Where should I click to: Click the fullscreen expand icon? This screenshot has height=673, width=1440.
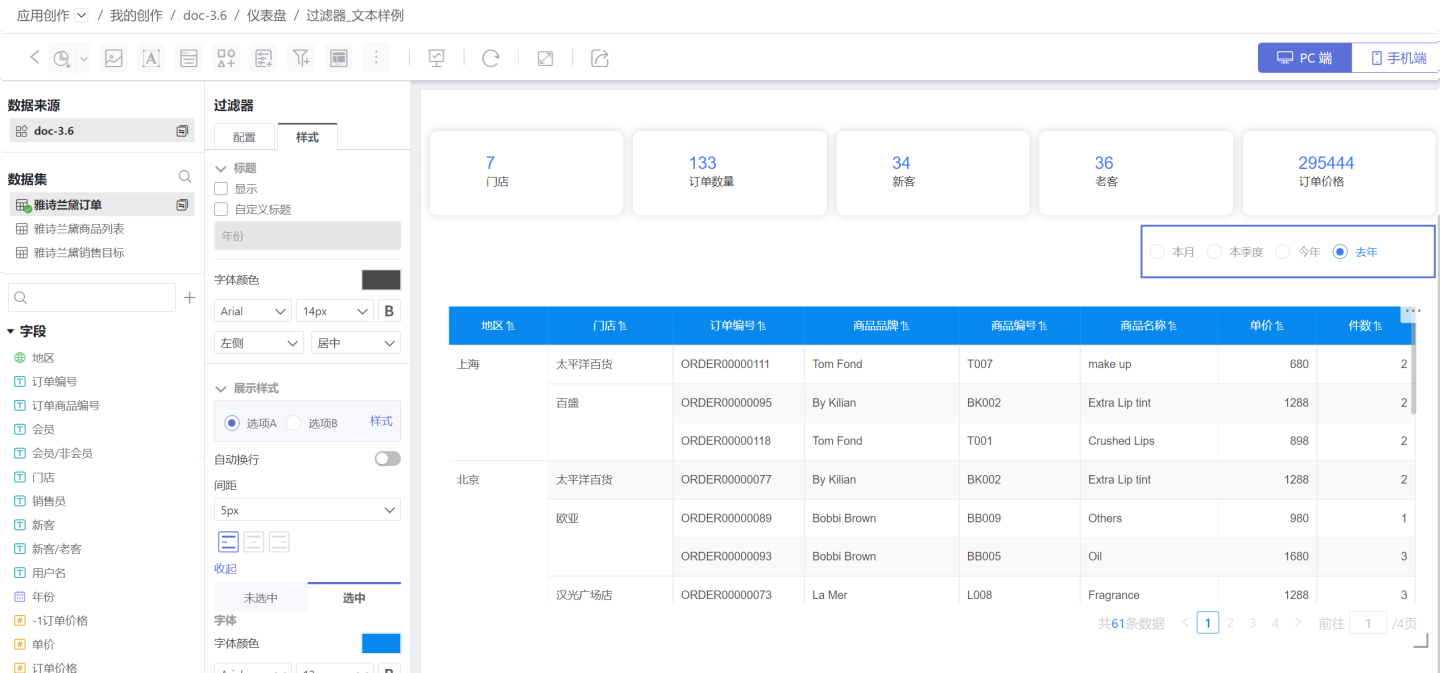pos(545,58)
